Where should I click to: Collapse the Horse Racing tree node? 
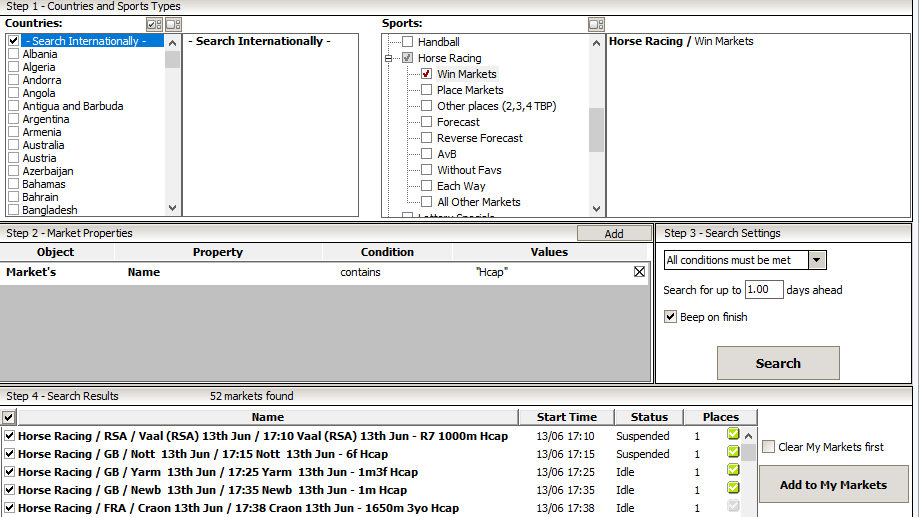(x=388, y=58)
